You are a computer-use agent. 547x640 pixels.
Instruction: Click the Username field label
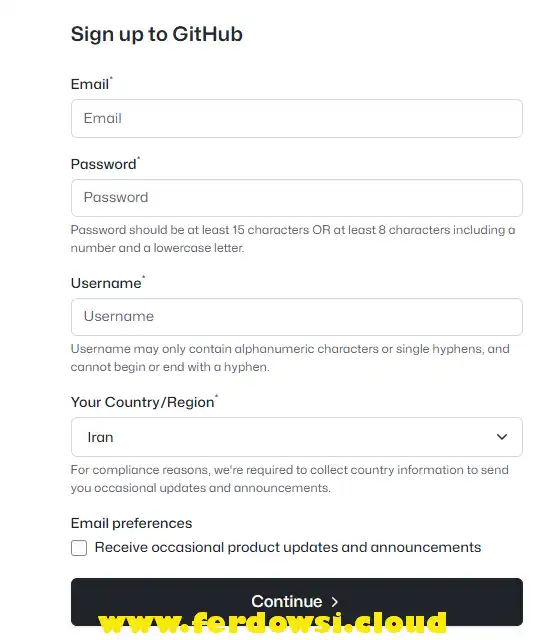click(108, 283)
